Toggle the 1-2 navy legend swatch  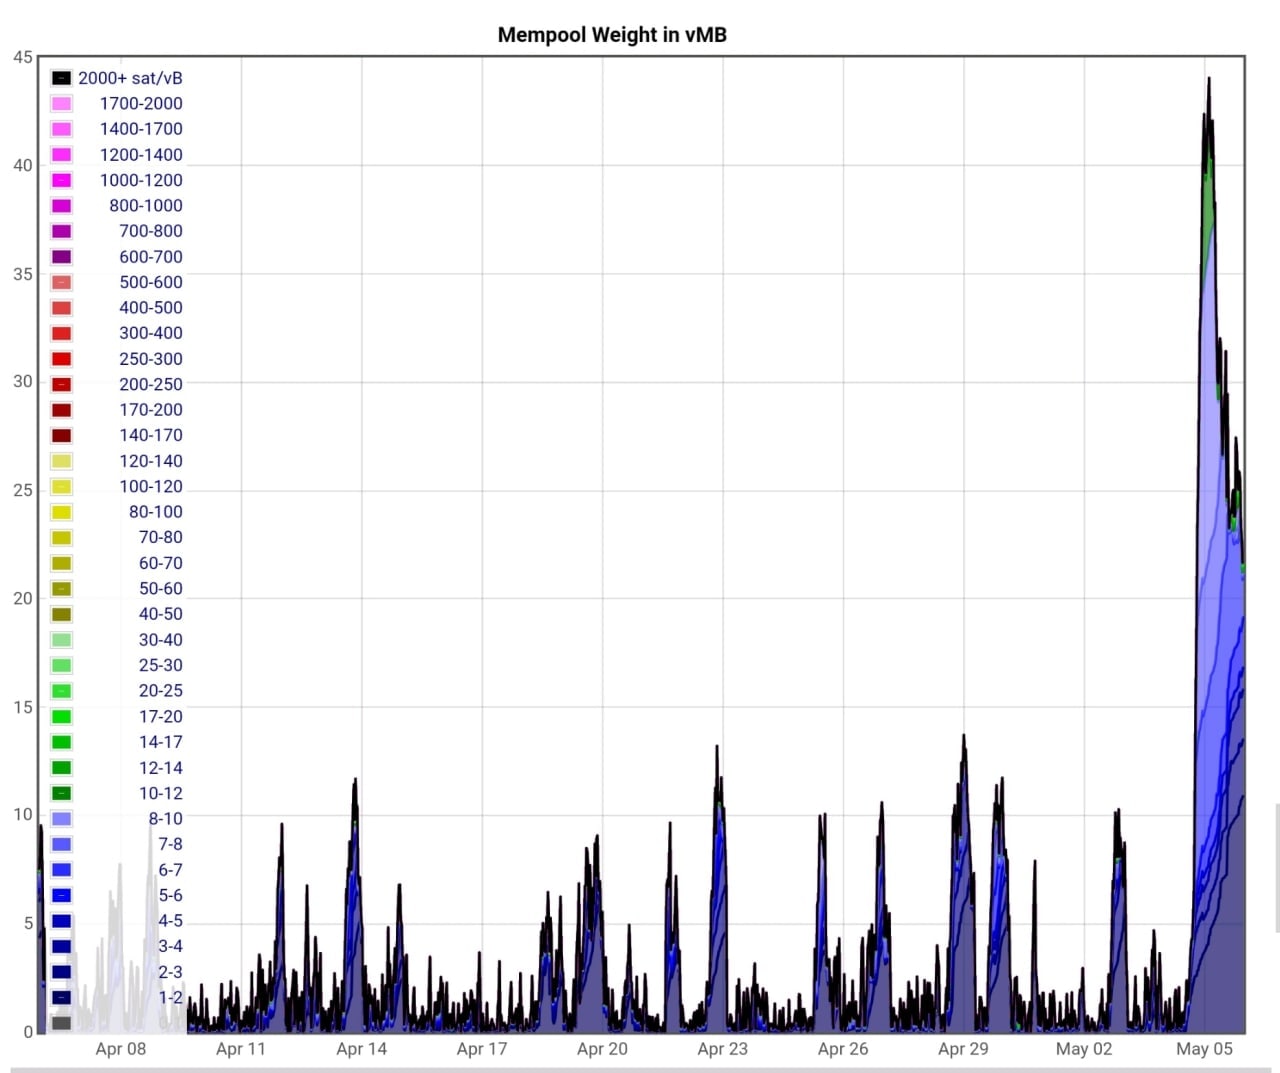tap(61, 997)
